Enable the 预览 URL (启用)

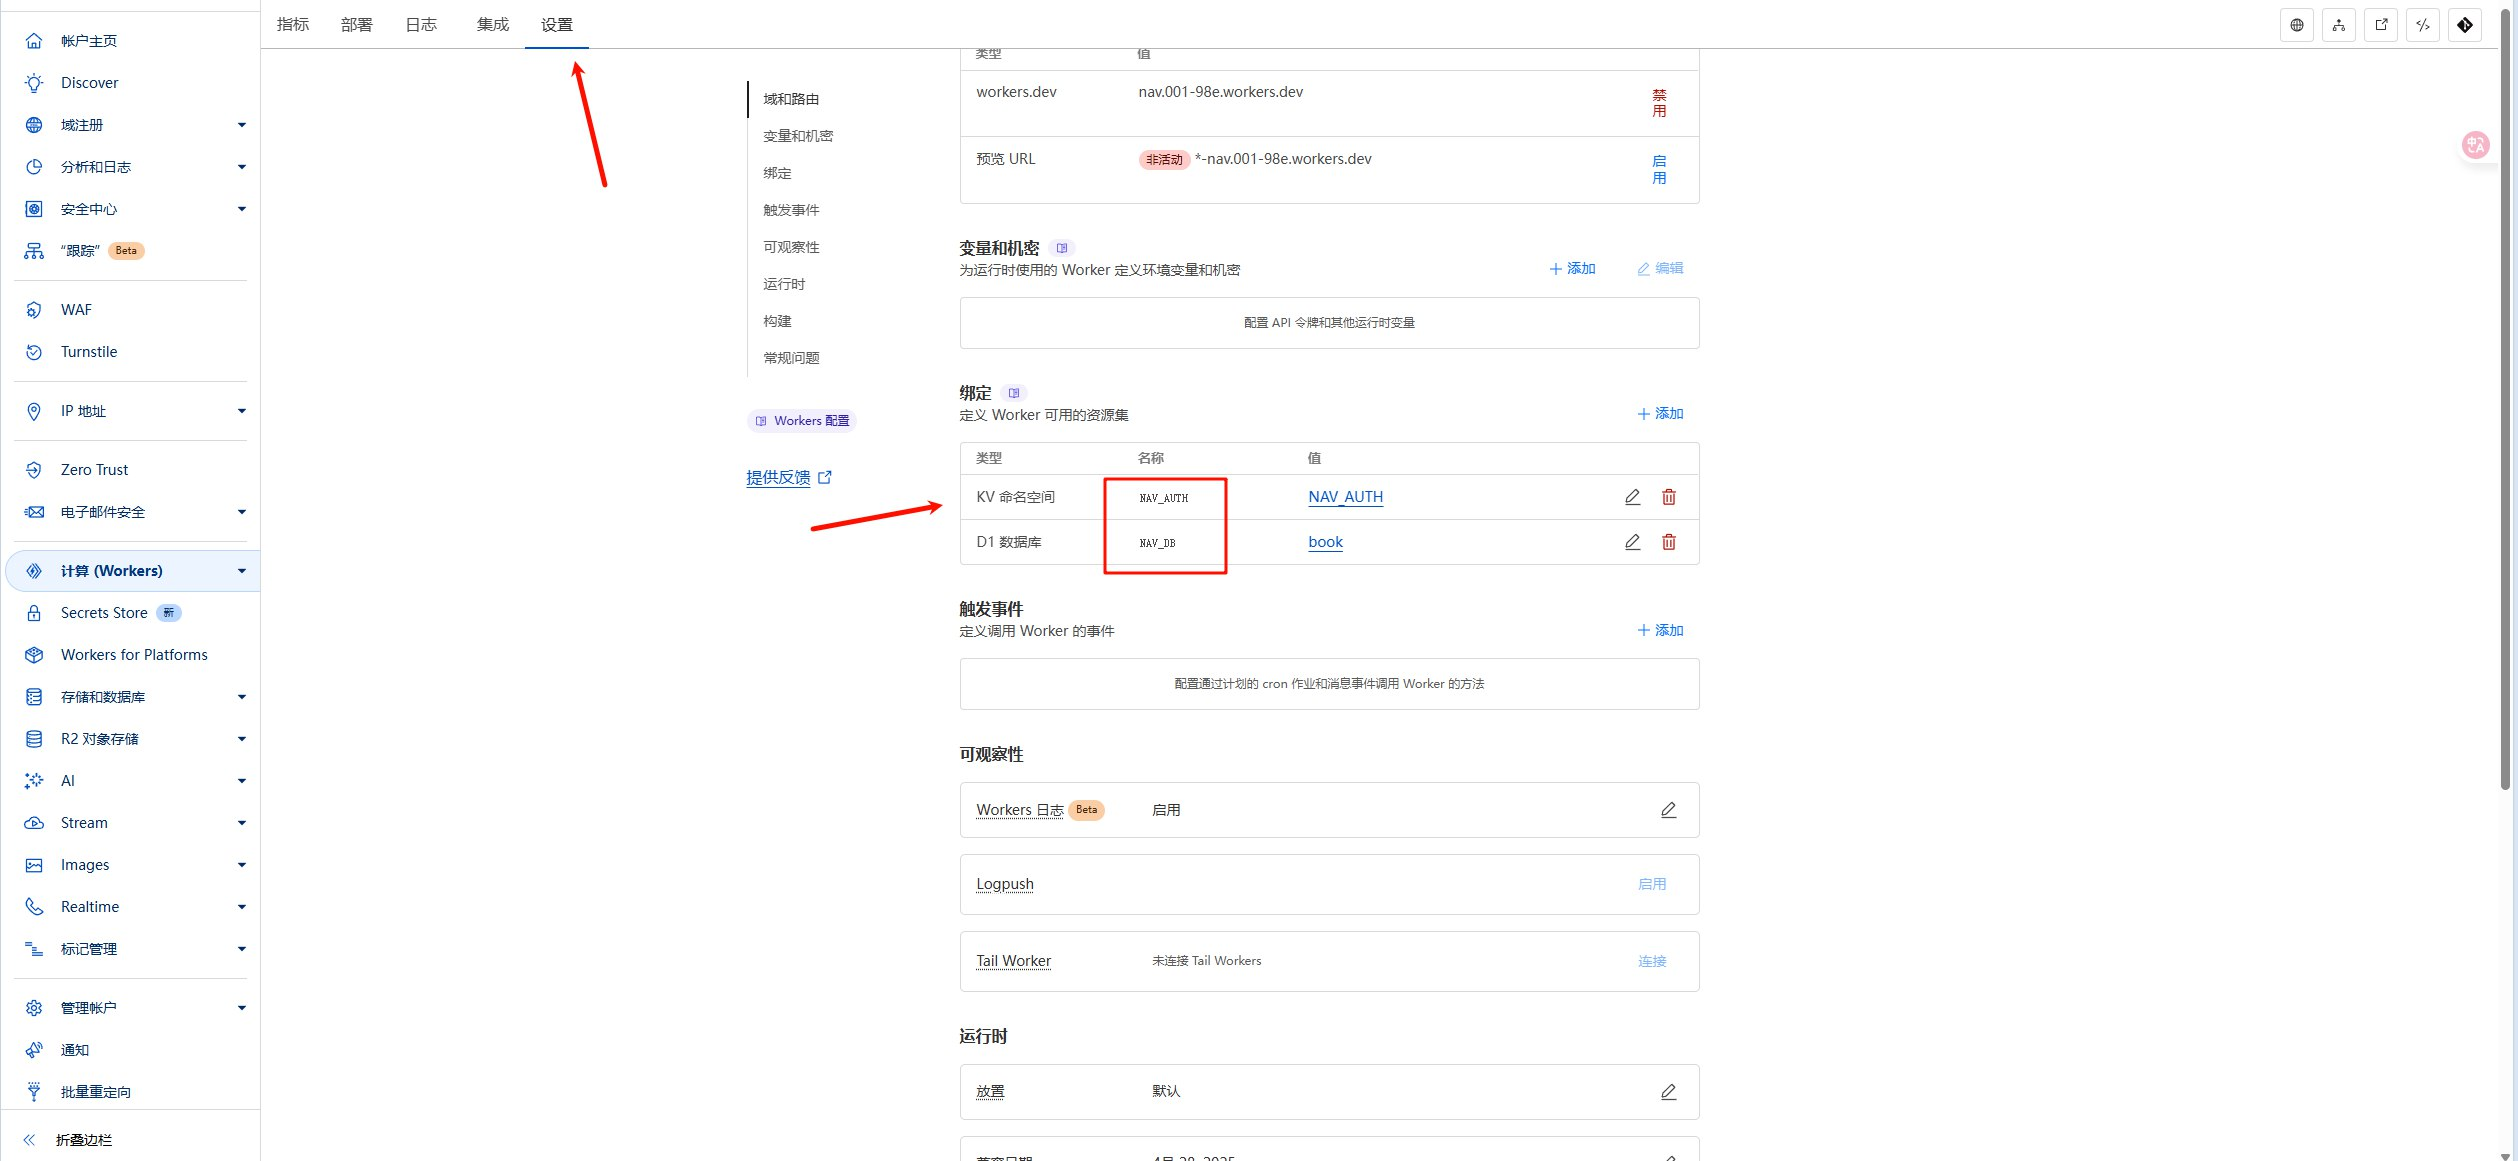1658,169
